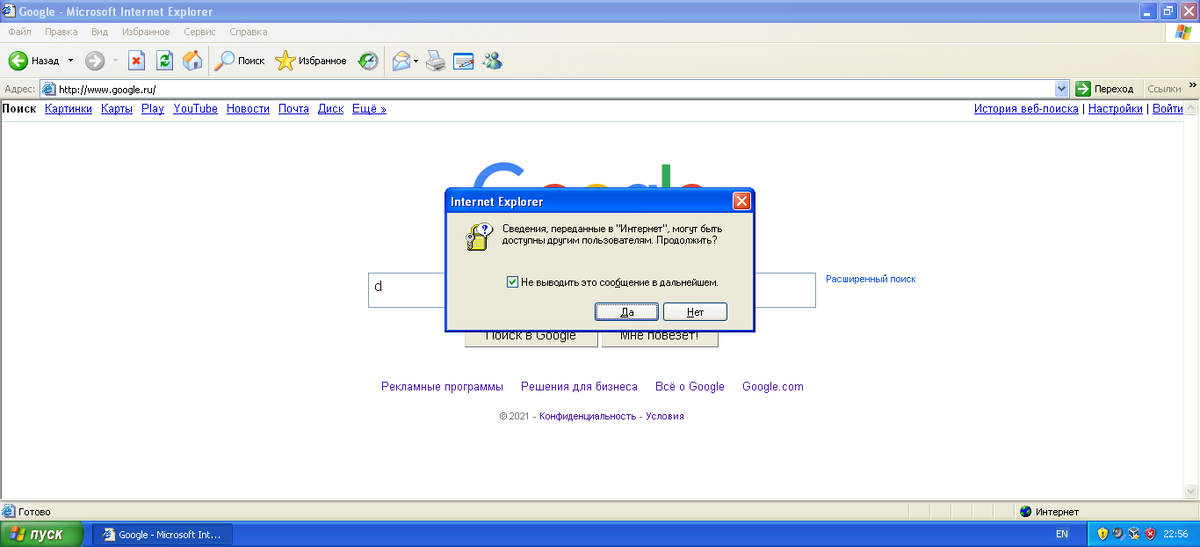
Task: Open the Google.com link
Action: pos(773,387)
